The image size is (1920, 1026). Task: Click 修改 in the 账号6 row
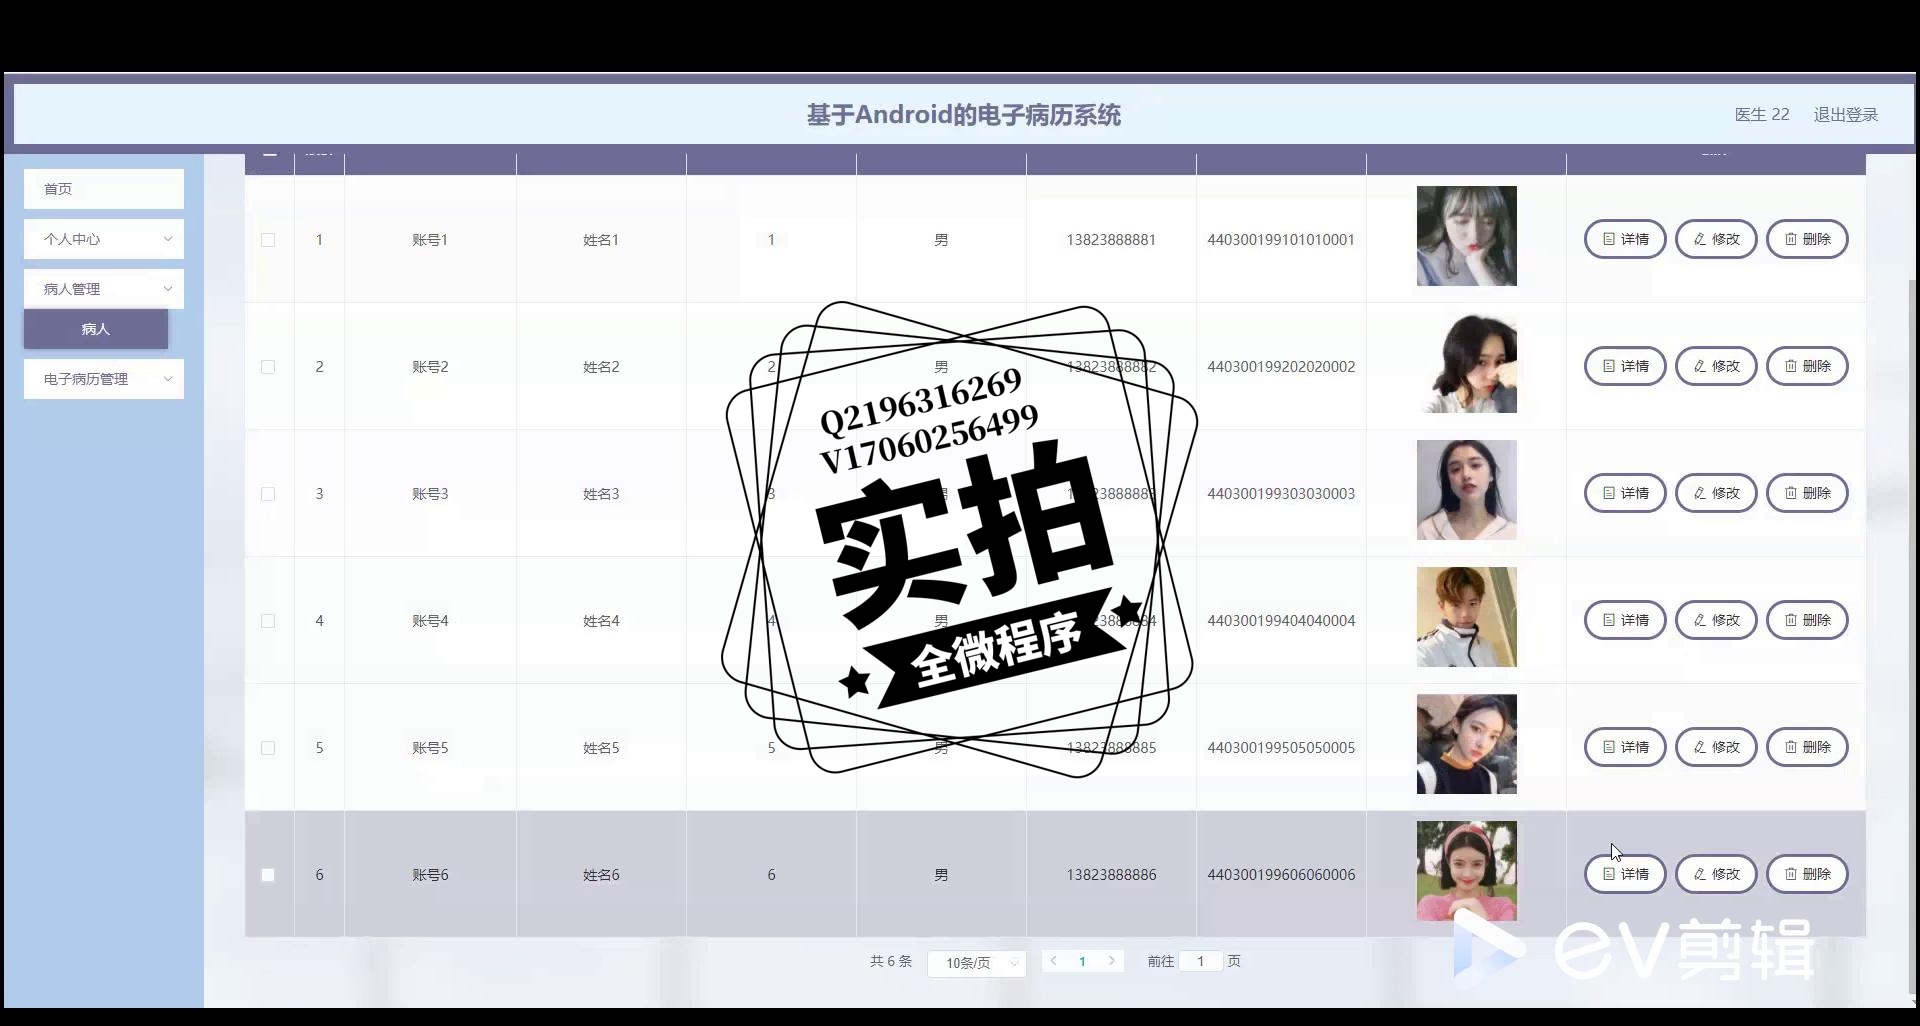click(1716, 874)
